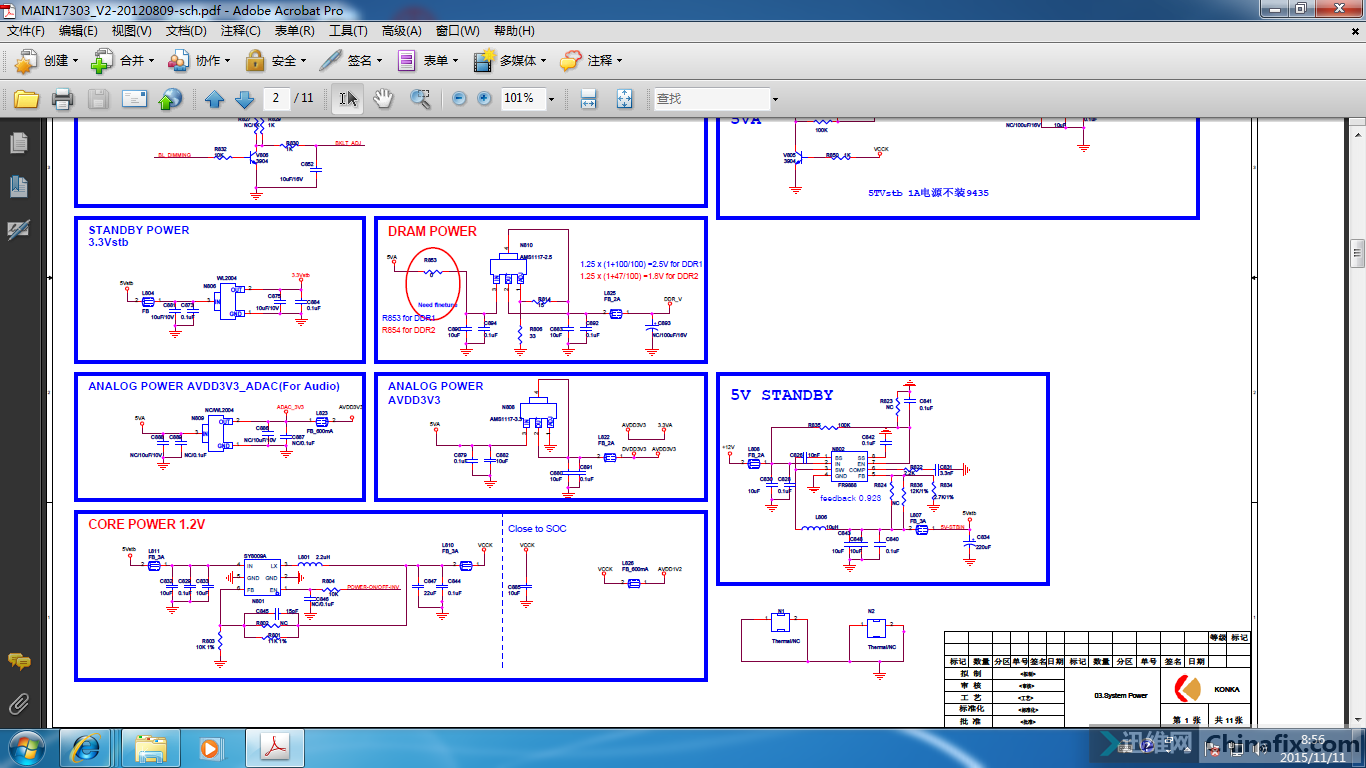Open the 注释 (Comment) toolbar menu
This screenshot has width=1366, height=768.
[591, 61]
